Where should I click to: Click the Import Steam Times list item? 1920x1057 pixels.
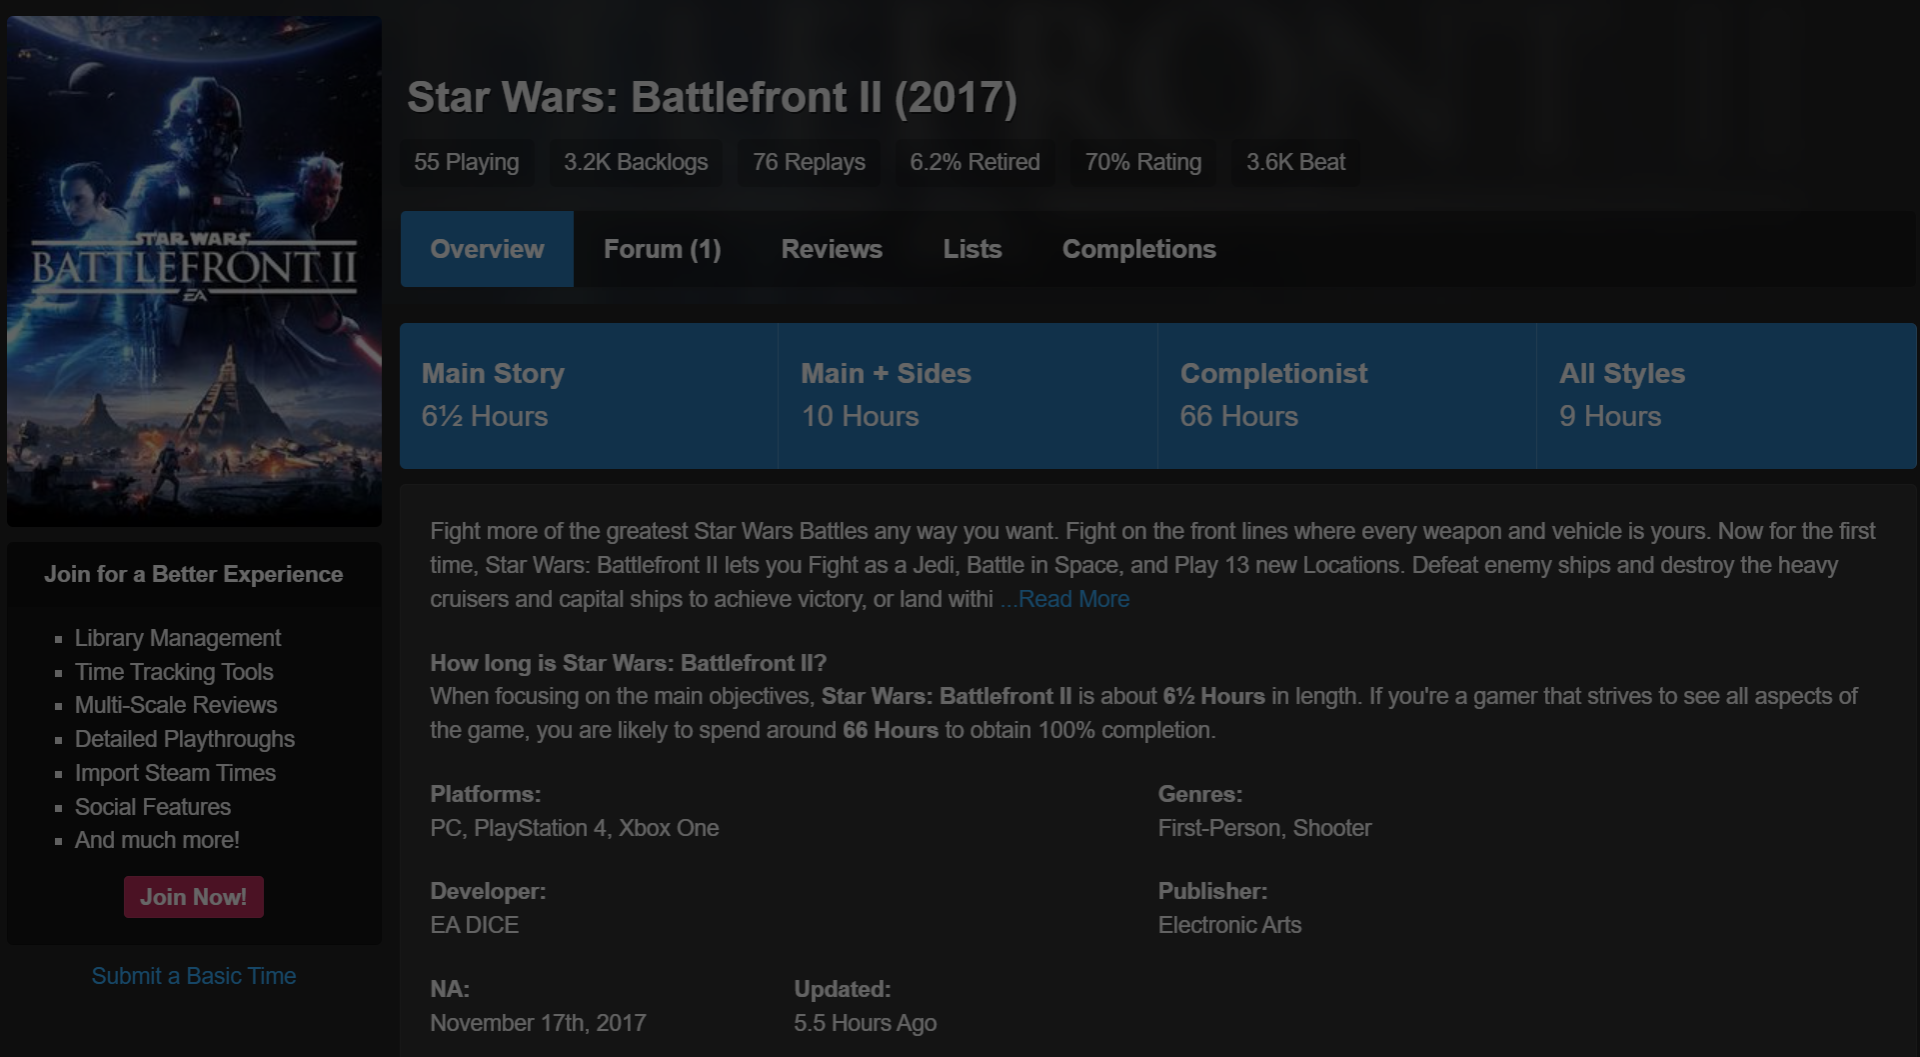[176, 773]
